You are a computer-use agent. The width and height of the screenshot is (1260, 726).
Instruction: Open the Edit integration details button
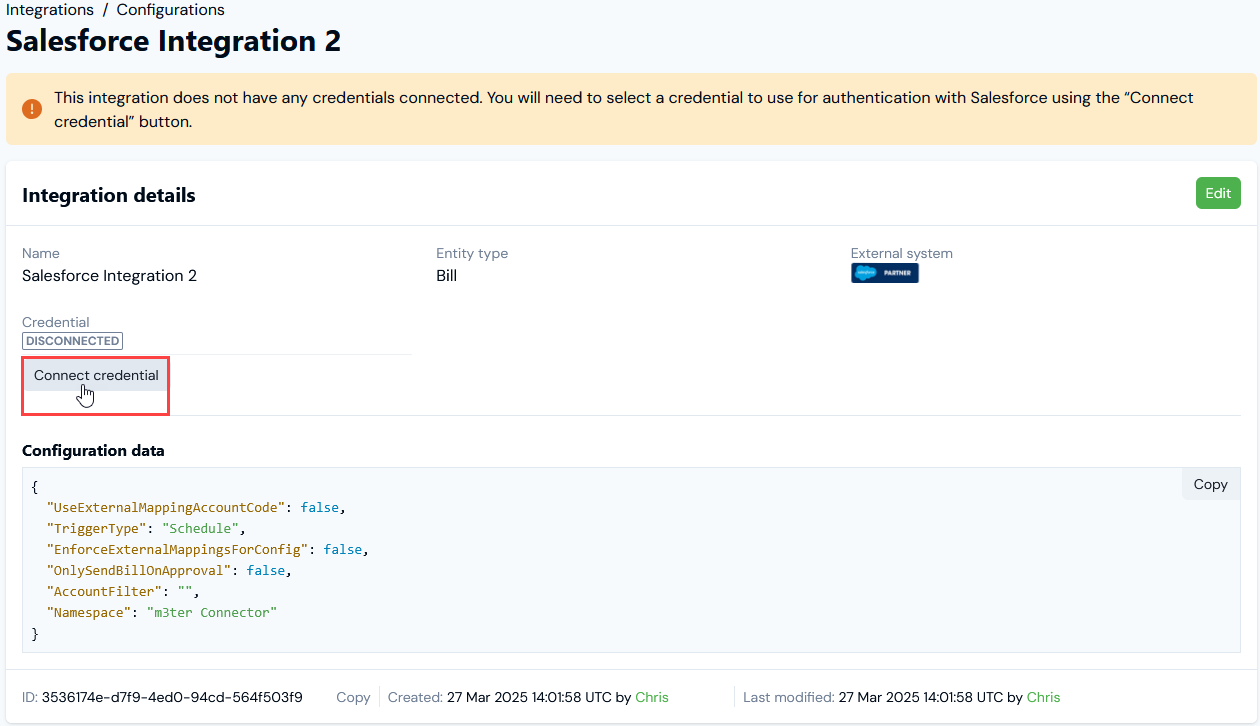tap(1218, 193)
